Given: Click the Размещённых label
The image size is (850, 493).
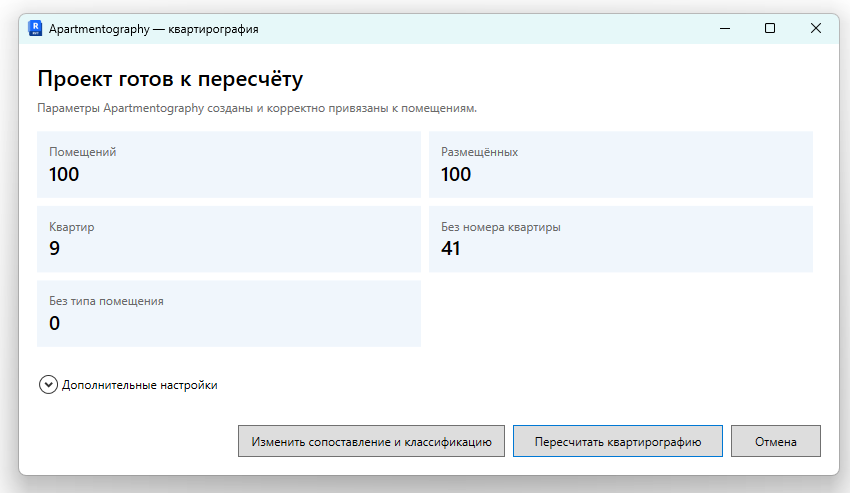Looking at the screenshot, I should click(x=479, y=152).
